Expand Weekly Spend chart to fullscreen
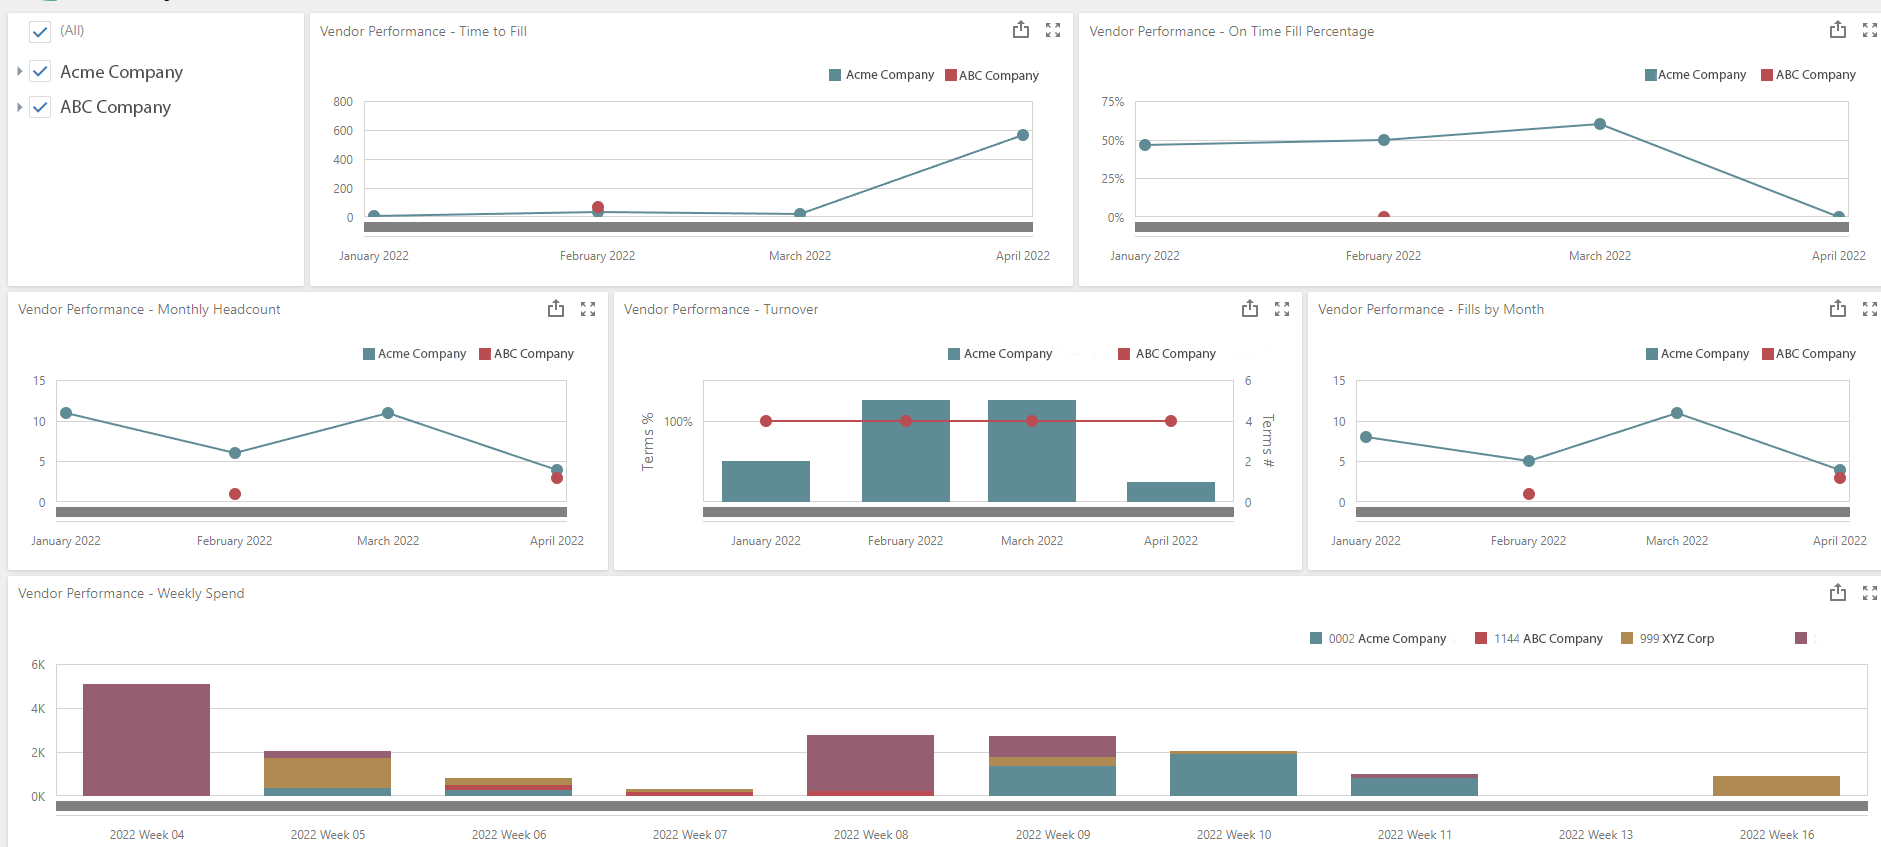 click(x=1869, y=593)
